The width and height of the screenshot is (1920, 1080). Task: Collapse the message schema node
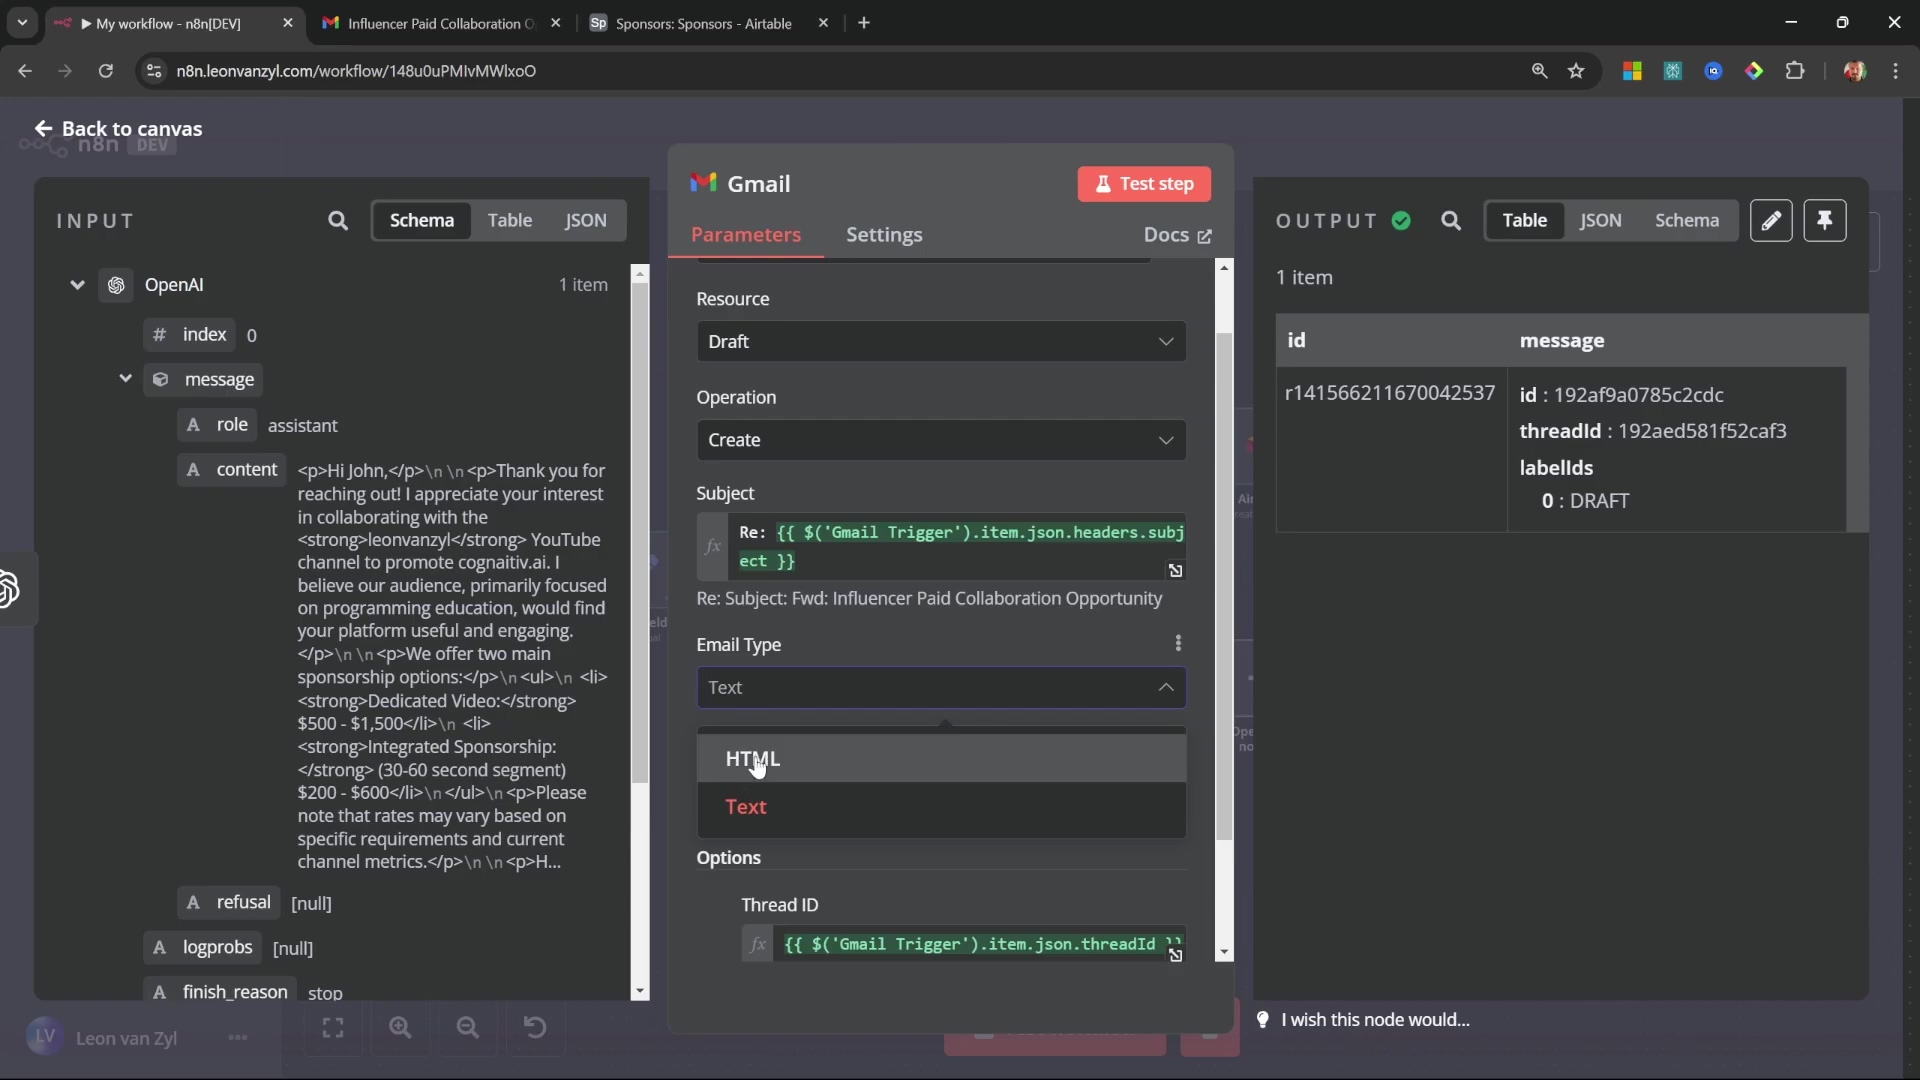125,379
